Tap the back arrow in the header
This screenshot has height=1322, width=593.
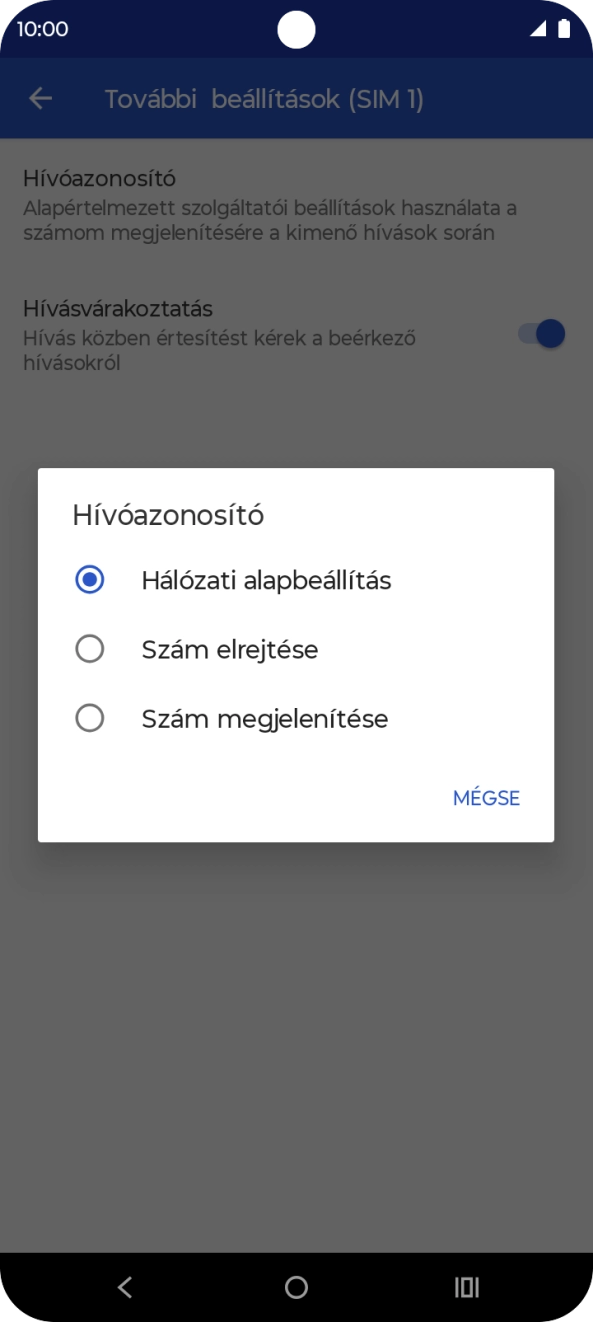coord(39,98)
